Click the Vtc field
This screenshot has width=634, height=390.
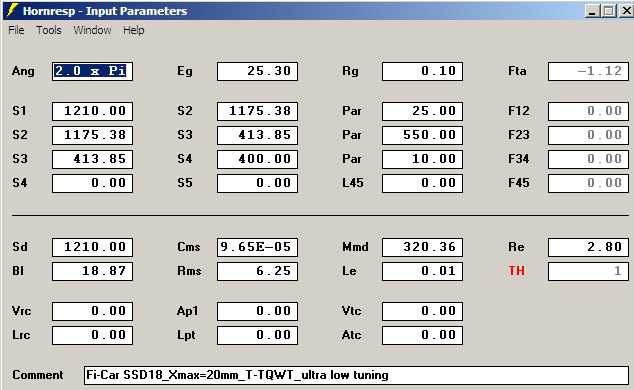tap(422, 311)
